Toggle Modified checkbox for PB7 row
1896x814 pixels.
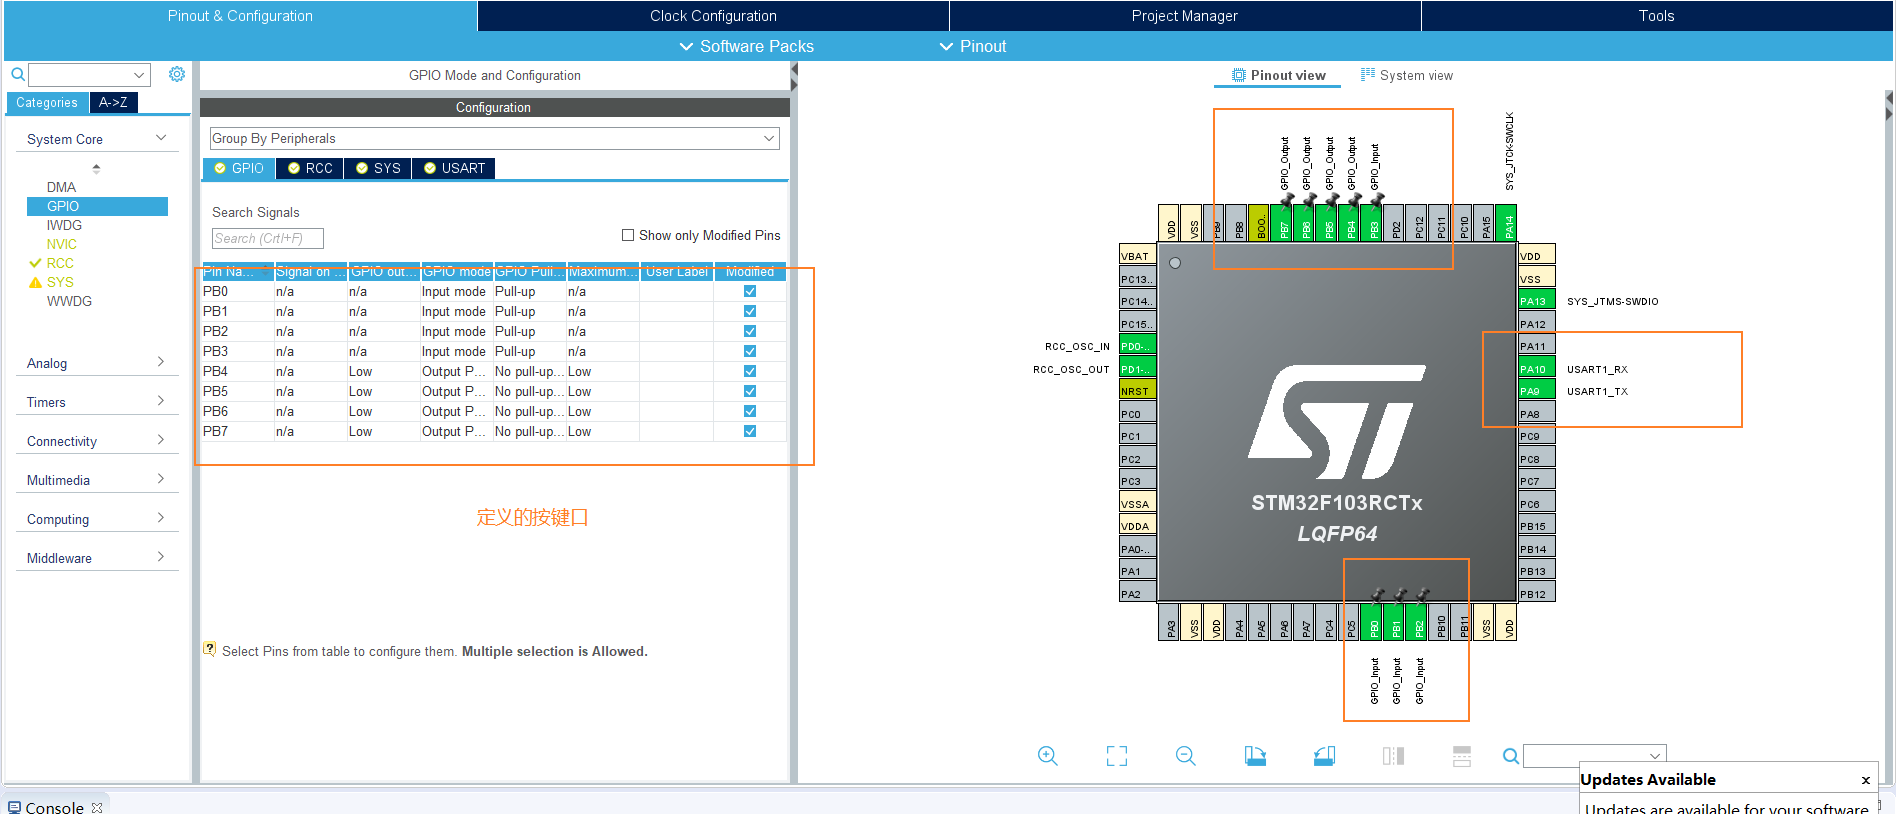(x=750, y=431)
